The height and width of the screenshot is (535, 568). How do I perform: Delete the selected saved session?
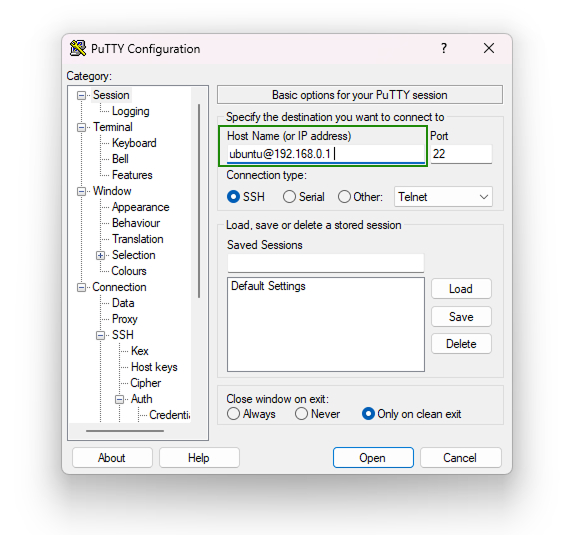(x=461, y=343)
